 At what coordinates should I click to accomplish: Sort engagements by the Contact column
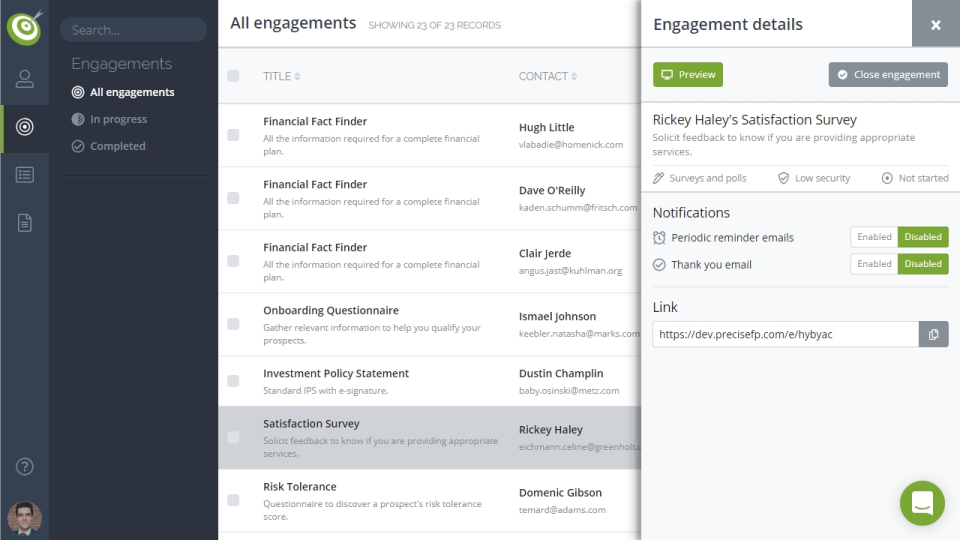[x=547, y=76]
